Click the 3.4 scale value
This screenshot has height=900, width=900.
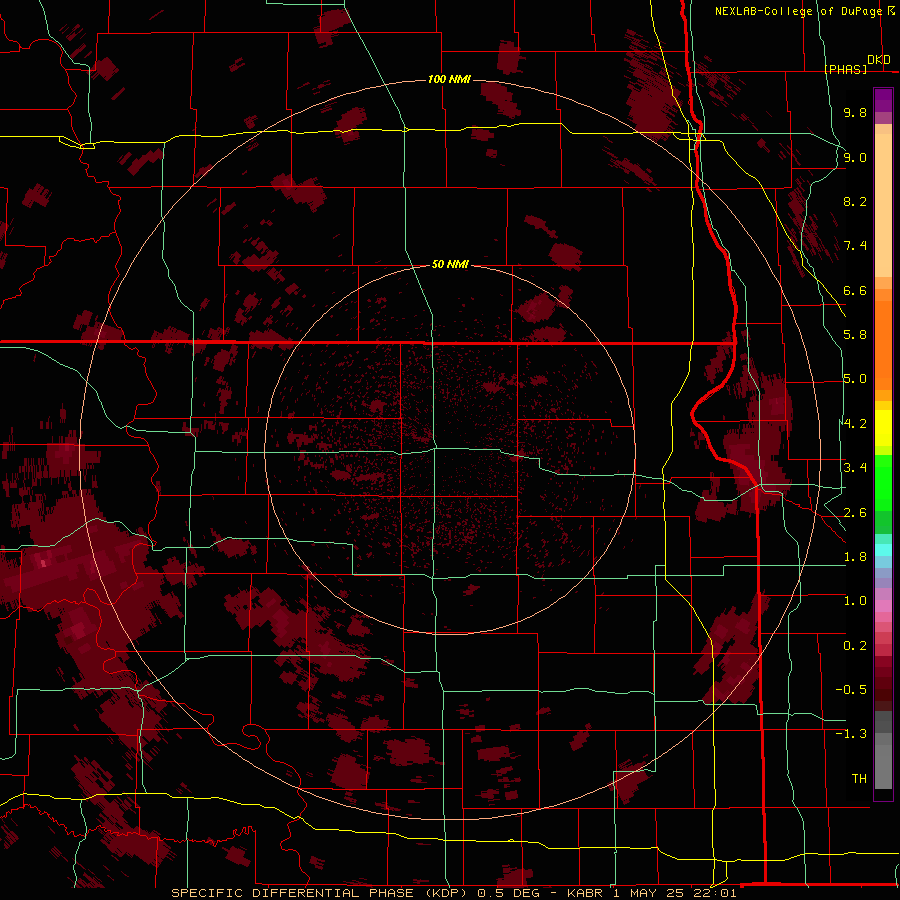(855, 468)
